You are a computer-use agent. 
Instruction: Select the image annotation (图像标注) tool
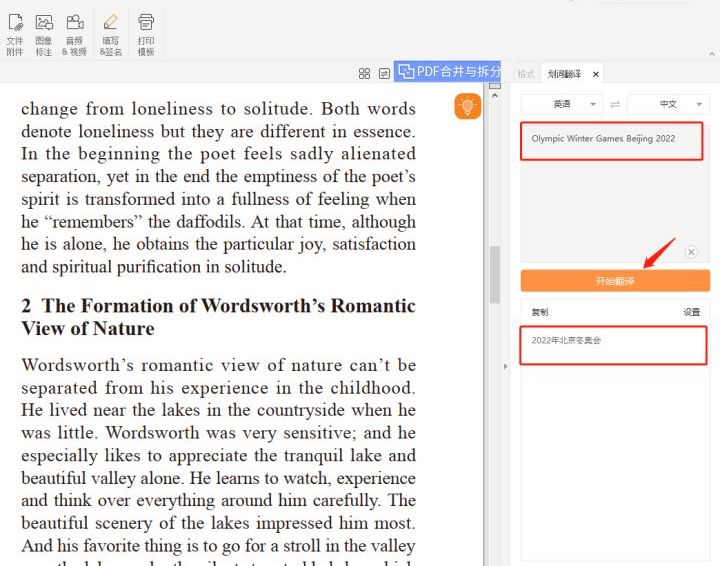point(44,34)
